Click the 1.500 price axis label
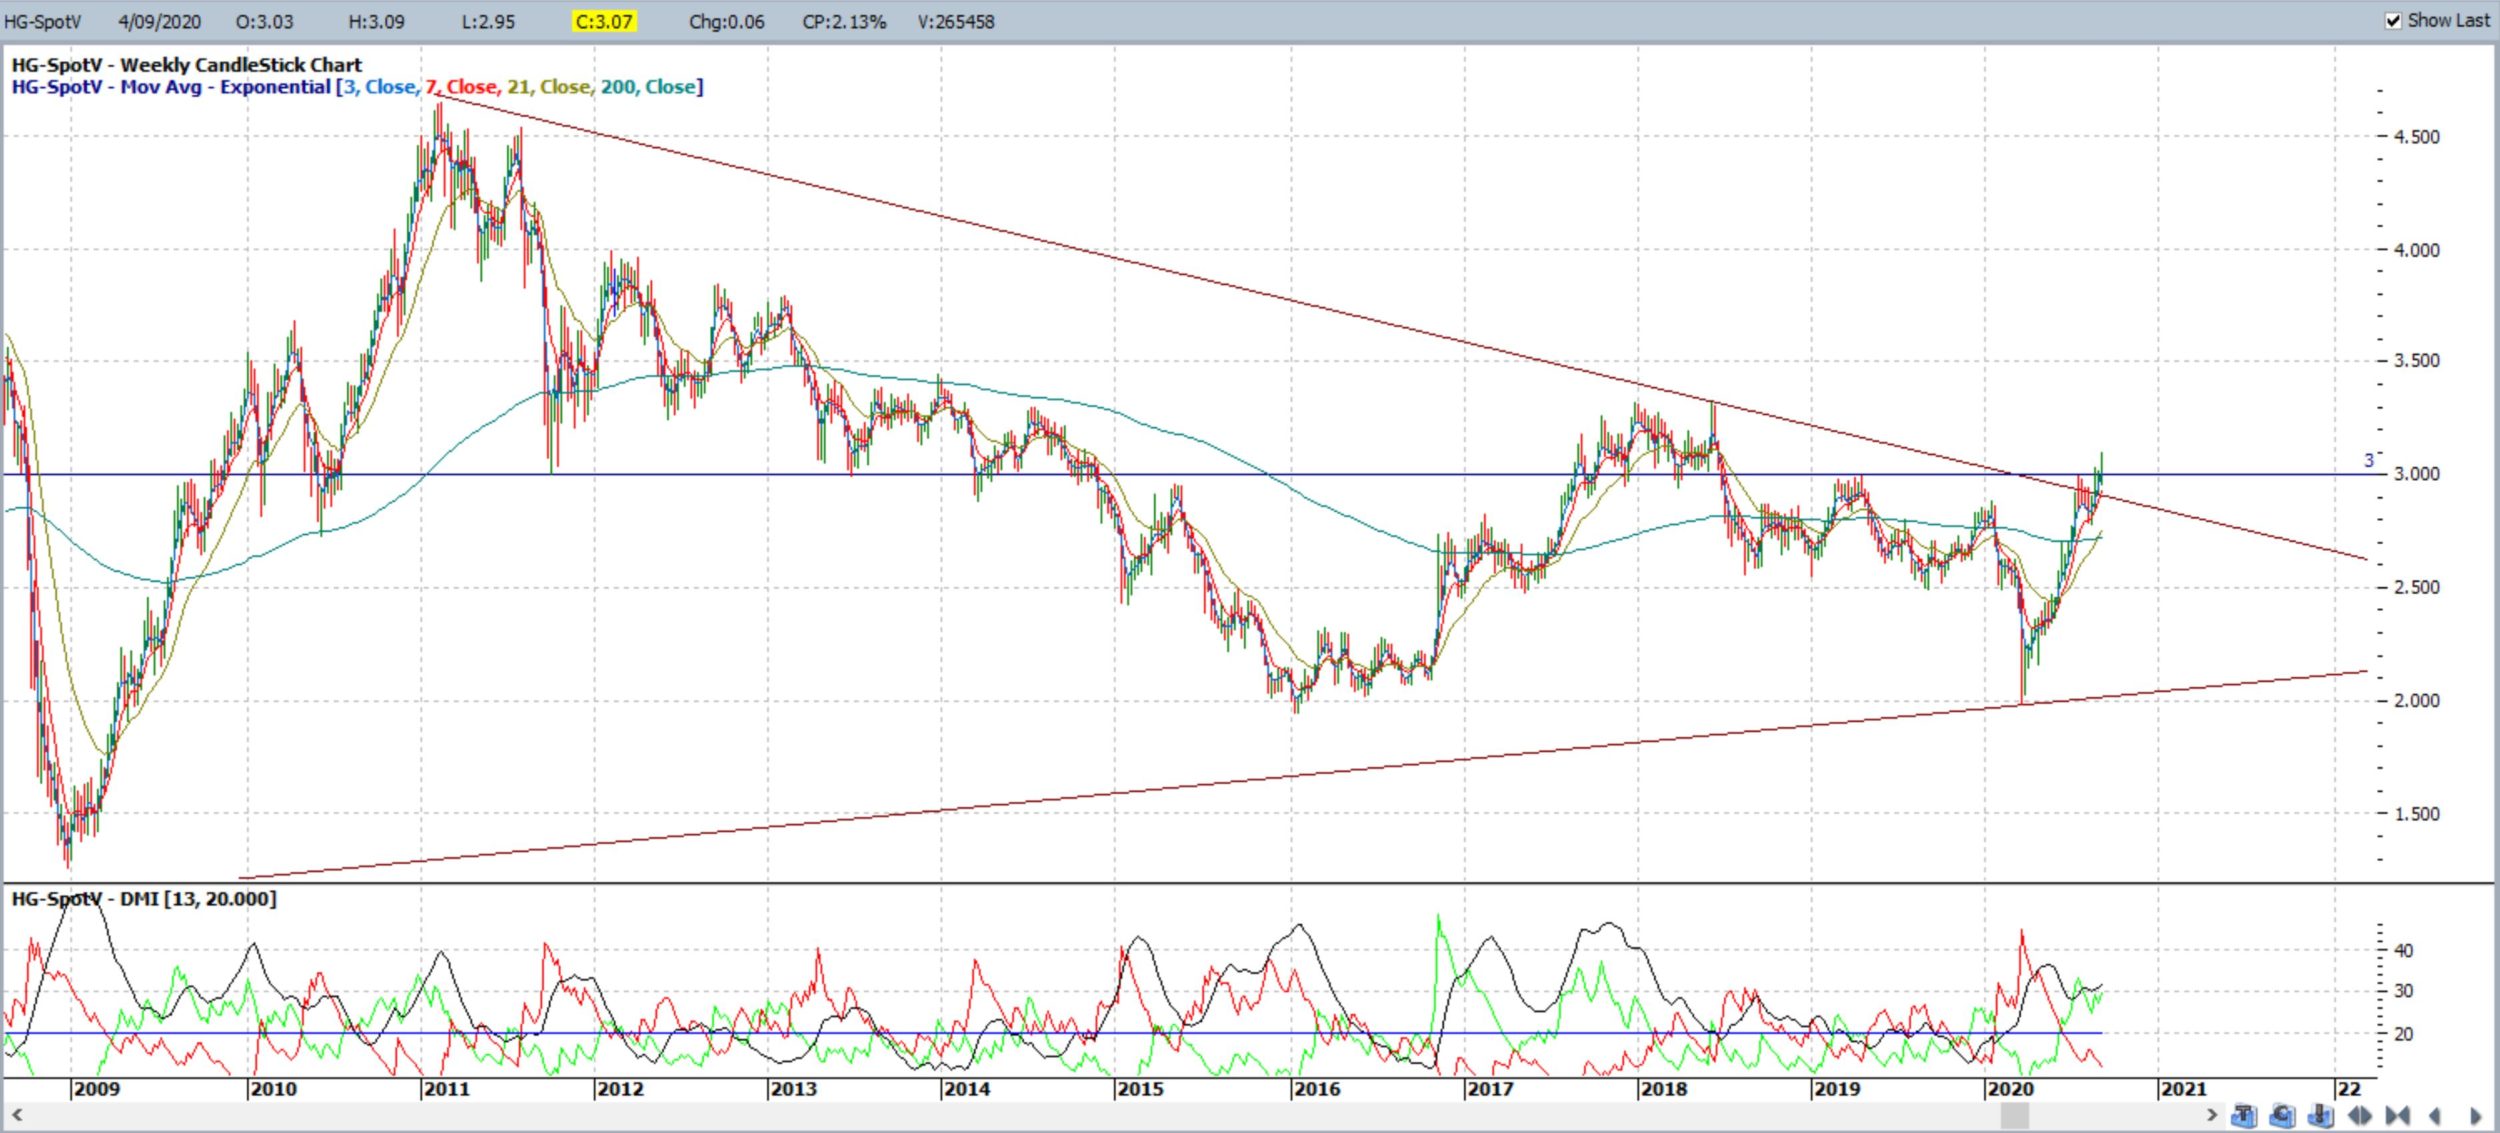2500x1133 pixels. tap(2417, 814)
